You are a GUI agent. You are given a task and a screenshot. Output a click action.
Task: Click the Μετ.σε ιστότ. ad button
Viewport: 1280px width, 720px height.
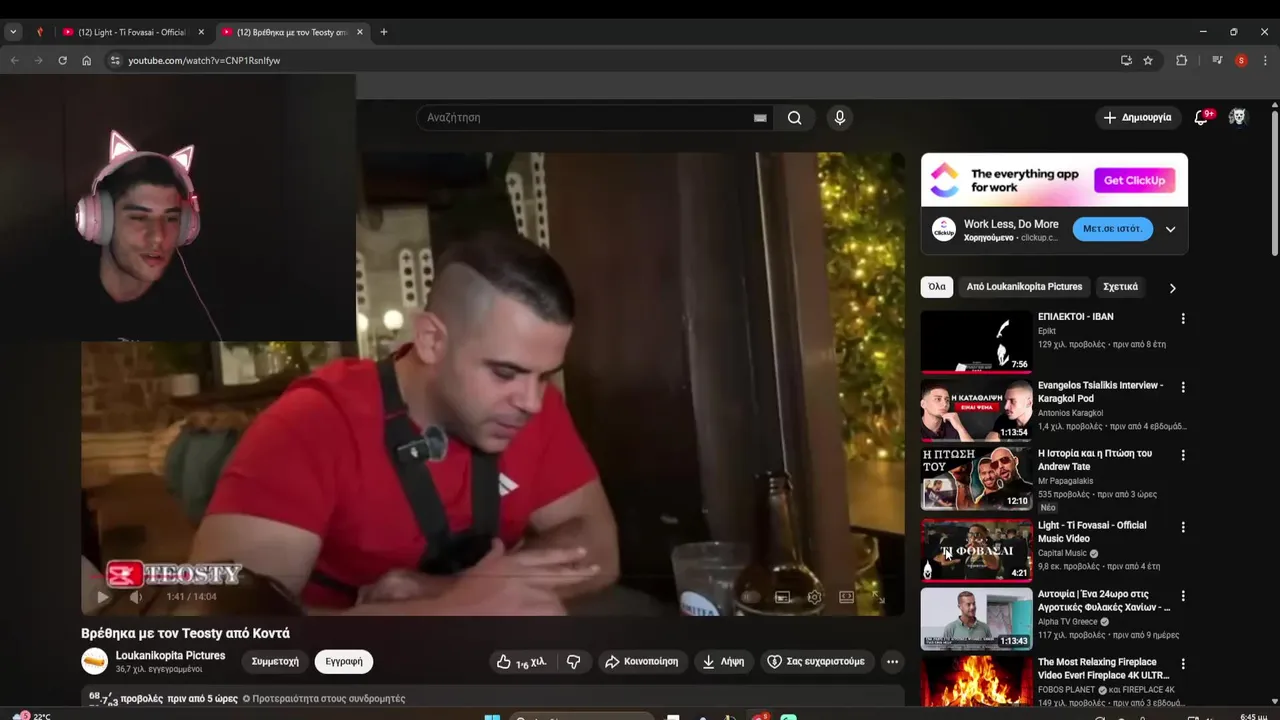coord(1112,229)
